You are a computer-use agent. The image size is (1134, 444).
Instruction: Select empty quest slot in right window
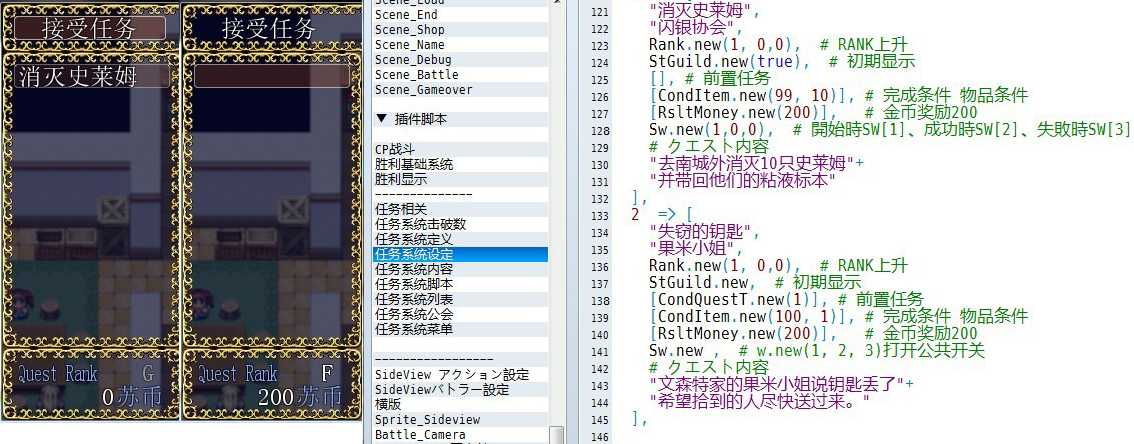[x=271, y=77]
